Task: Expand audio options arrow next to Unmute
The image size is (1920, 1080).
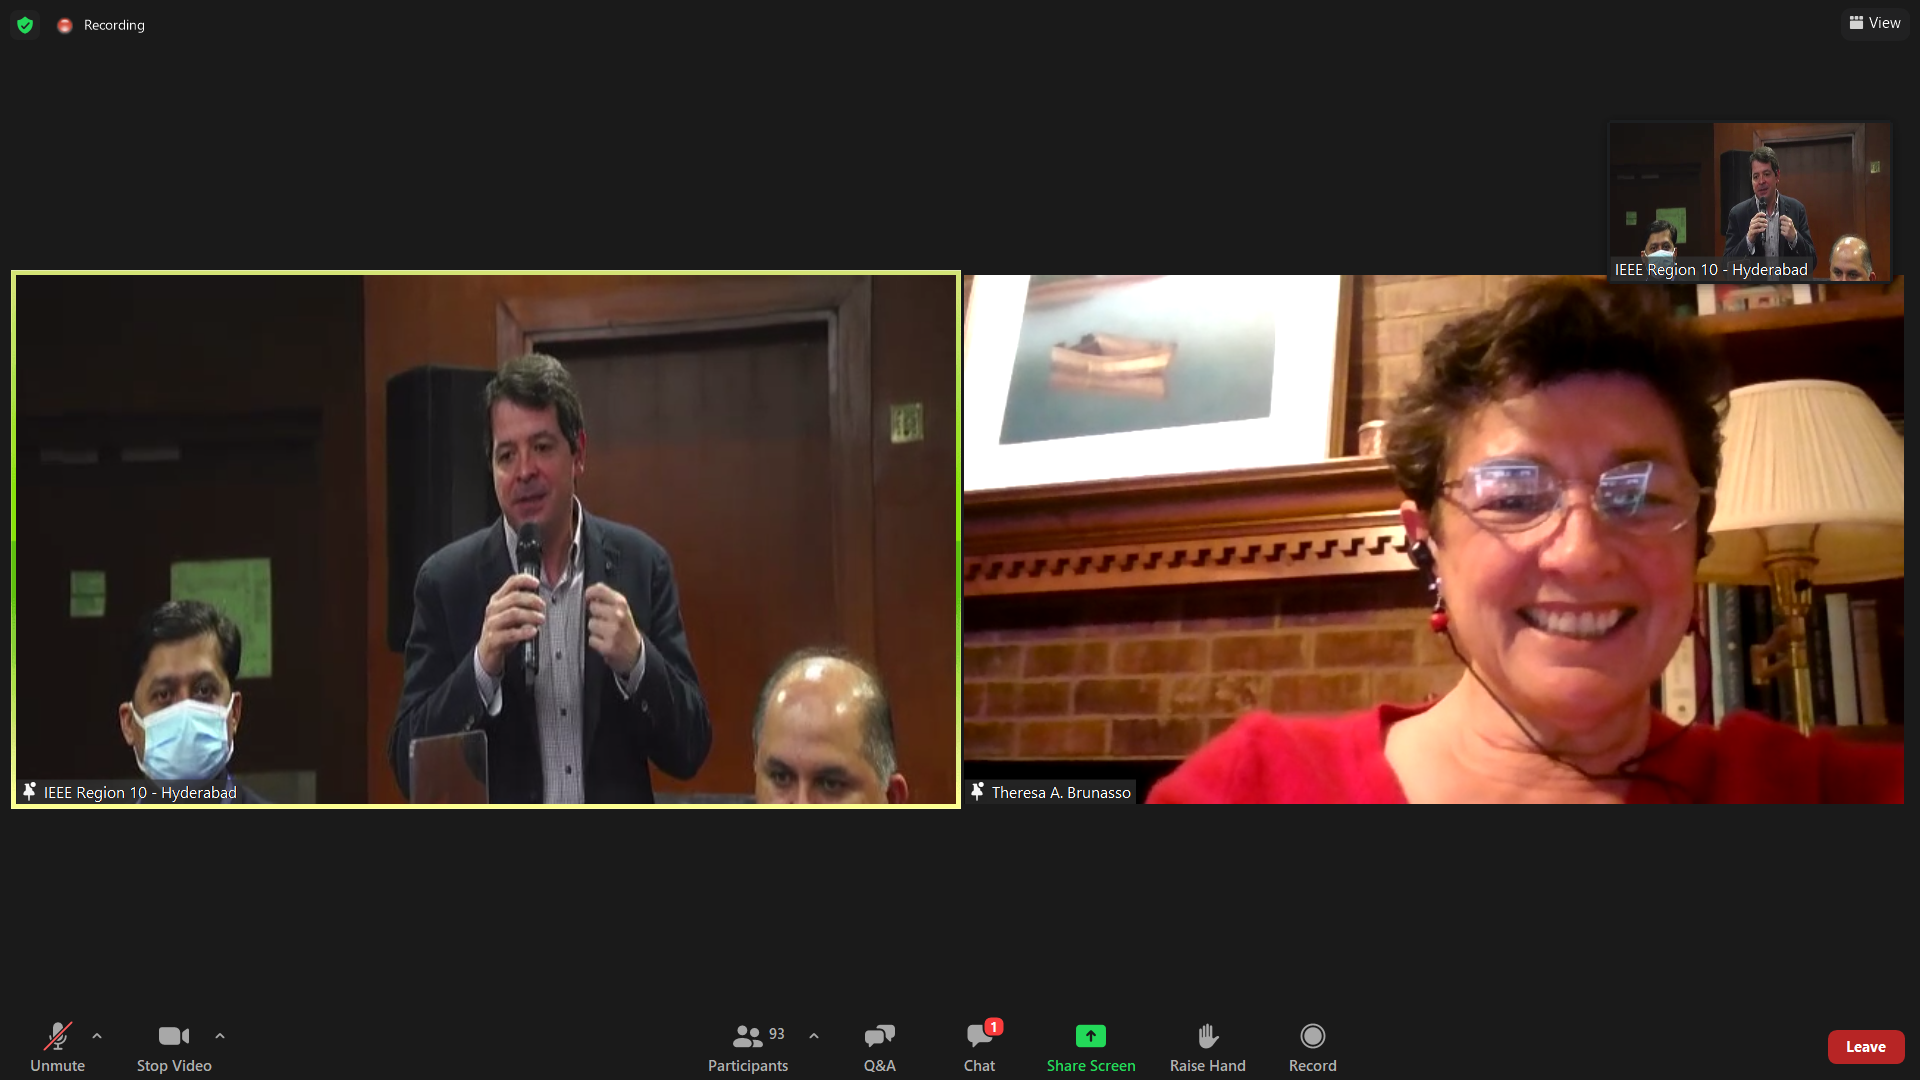Action: [97, 1036]
